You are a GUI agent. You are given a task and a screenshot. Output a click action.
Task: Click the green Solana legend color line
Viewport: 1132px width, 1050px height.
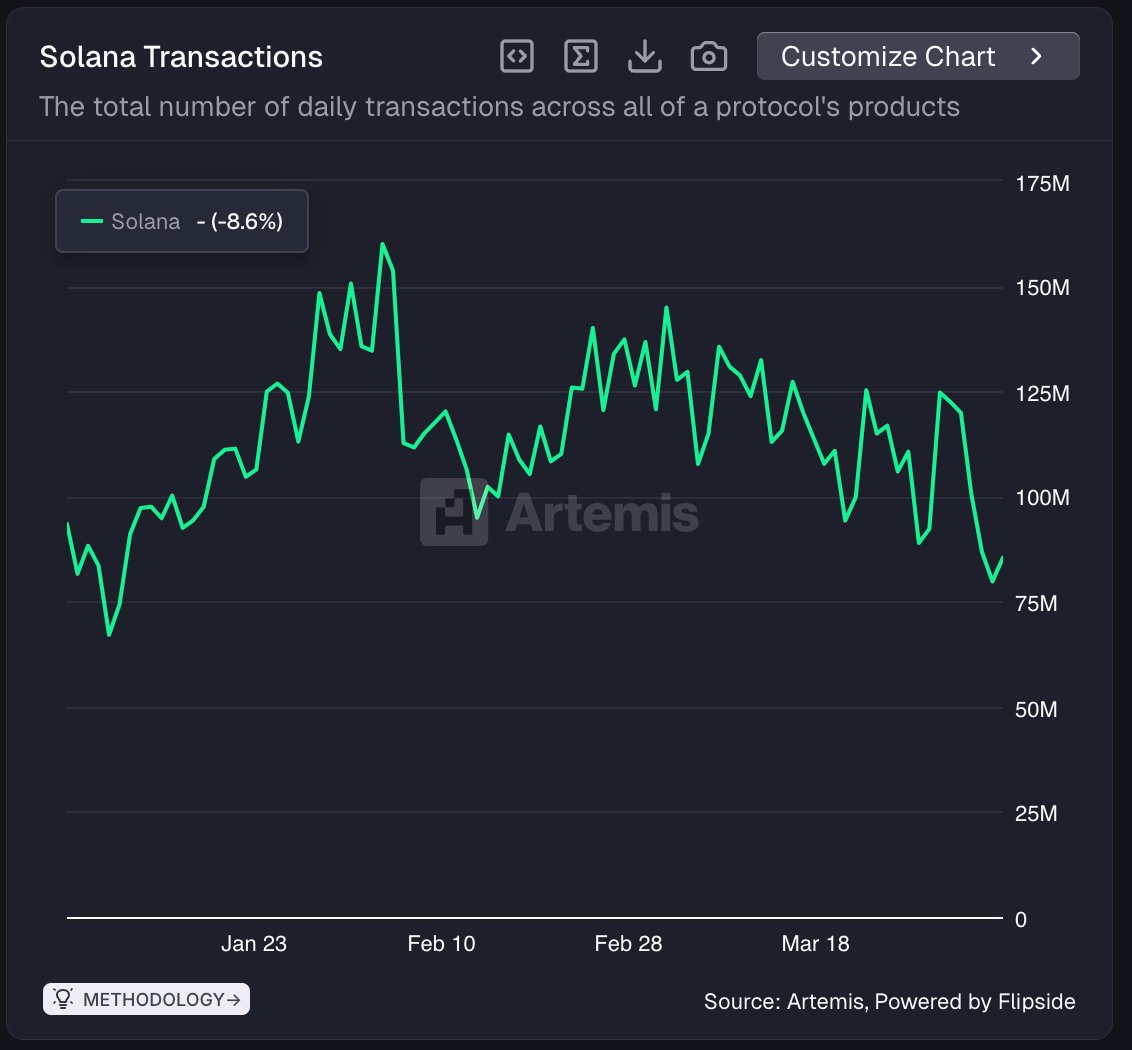[x=92, y=222]
